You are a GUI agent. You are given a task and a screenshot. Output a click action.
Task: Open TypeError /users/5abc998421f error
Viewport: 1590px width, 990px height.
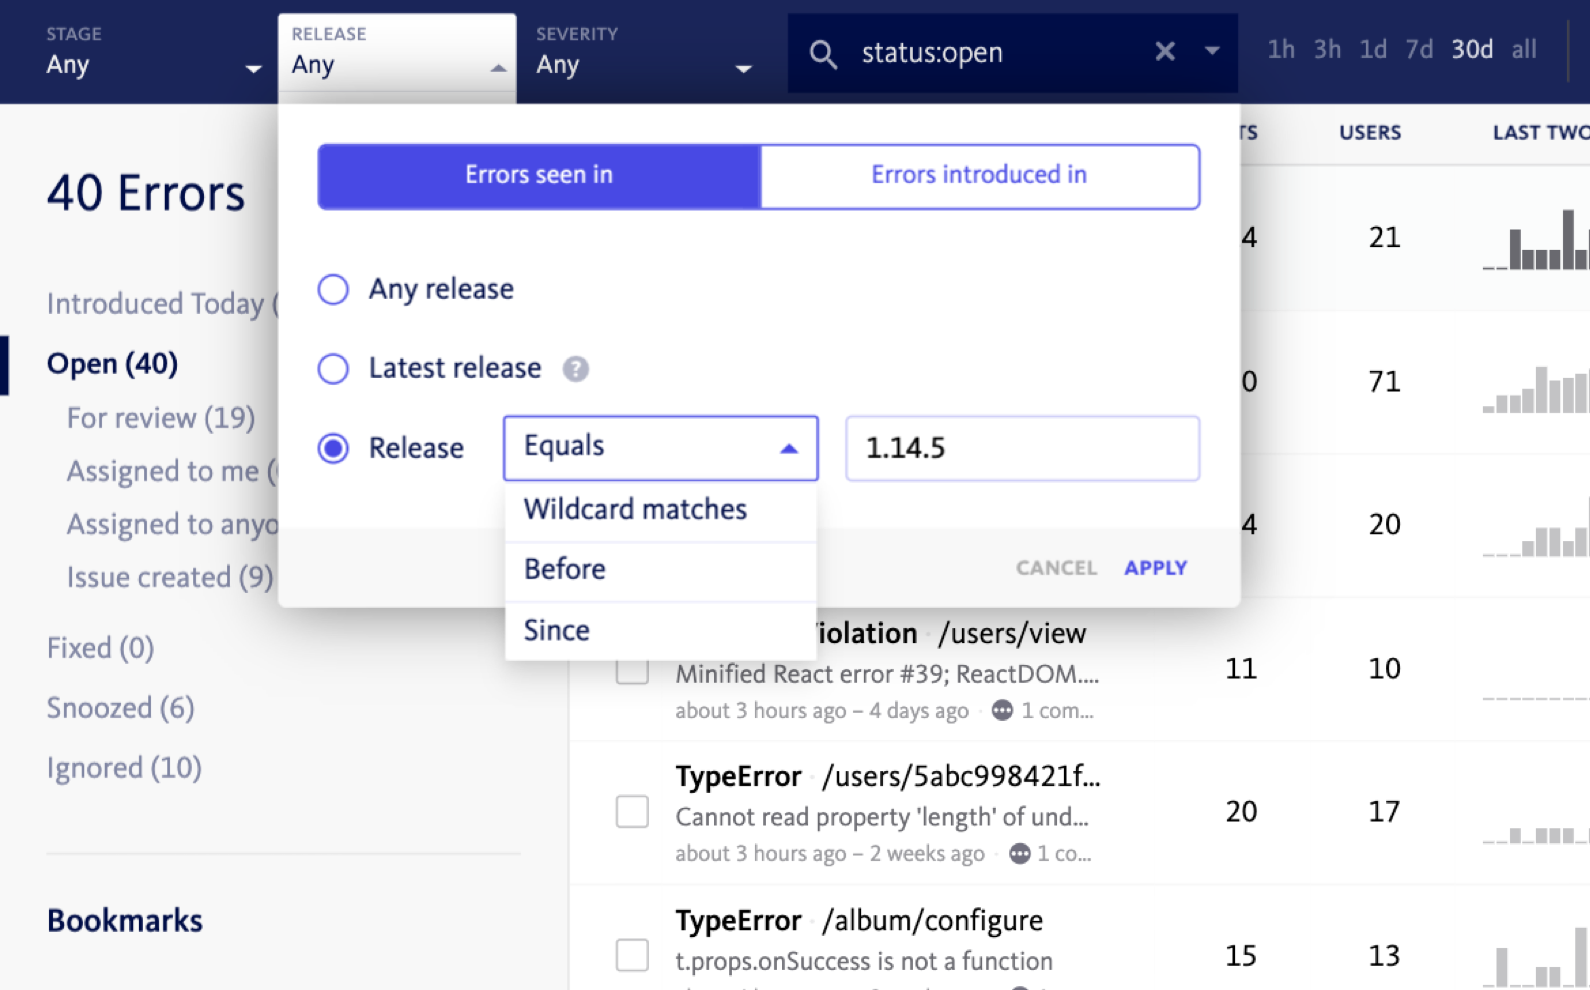(x=888, y=777)
